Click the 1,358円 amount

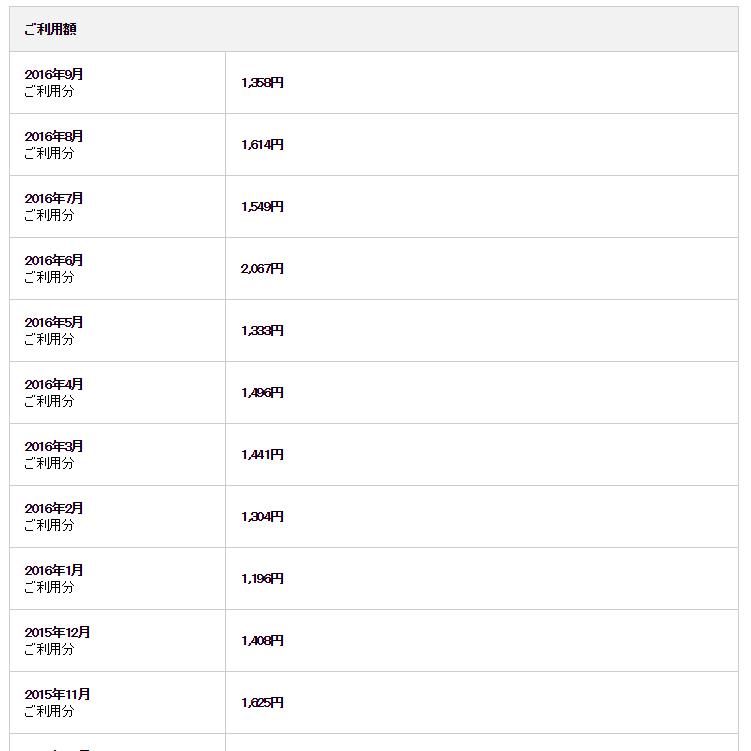tap(262, 83)
